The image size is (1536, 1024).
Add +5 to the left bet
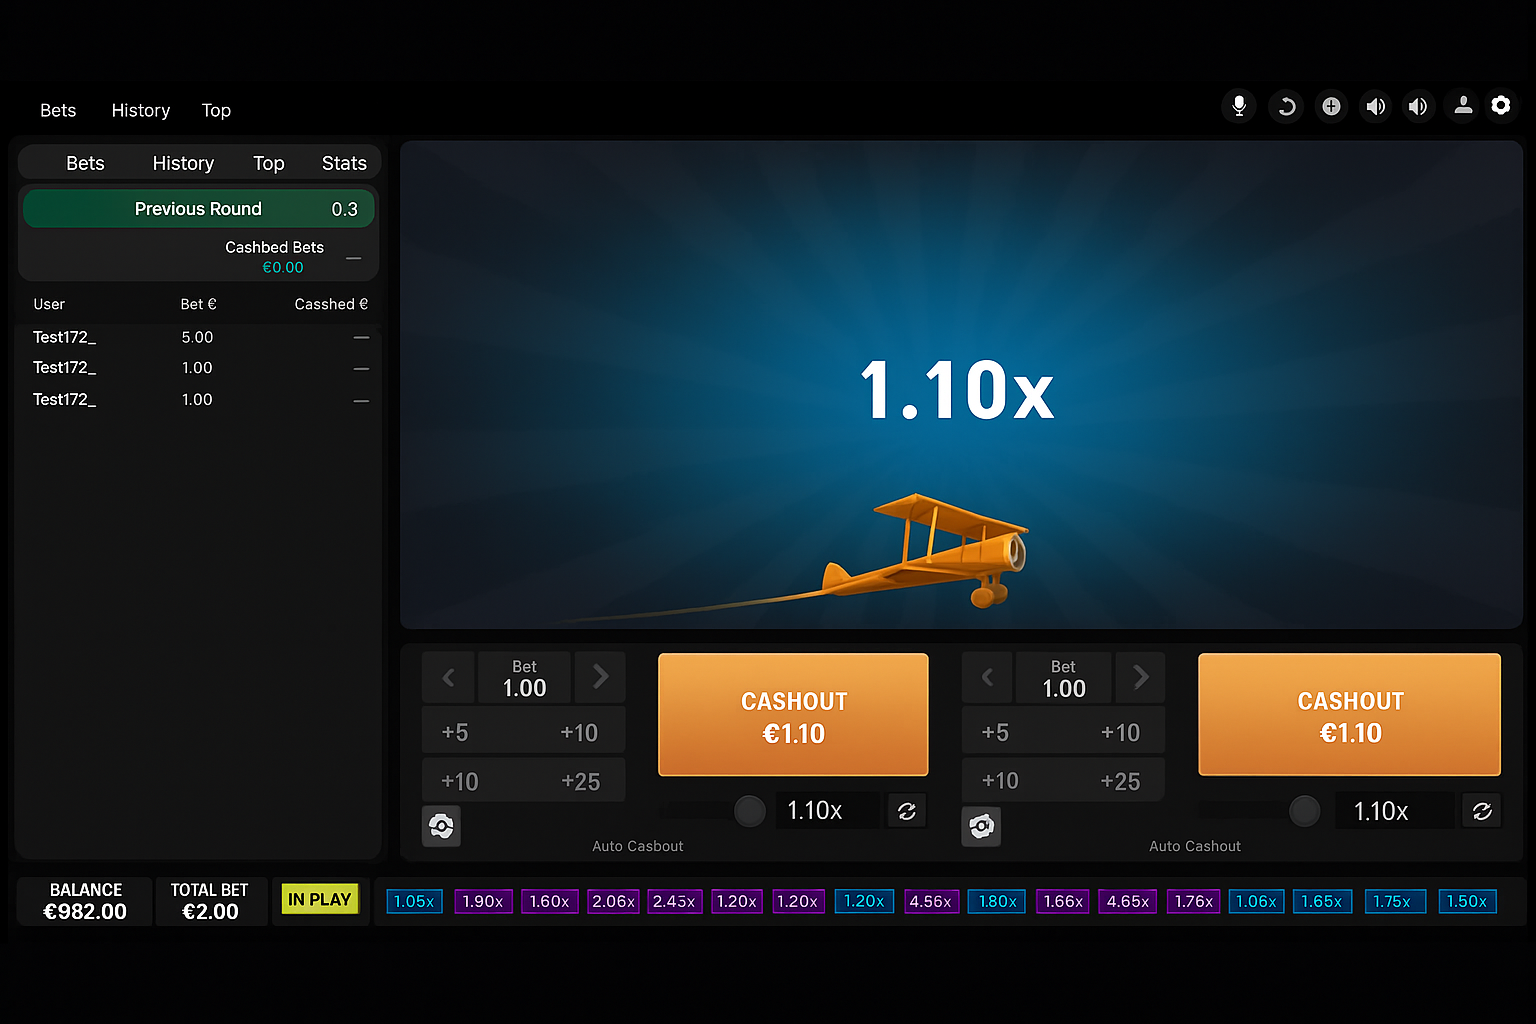click(x=455, y=732)
